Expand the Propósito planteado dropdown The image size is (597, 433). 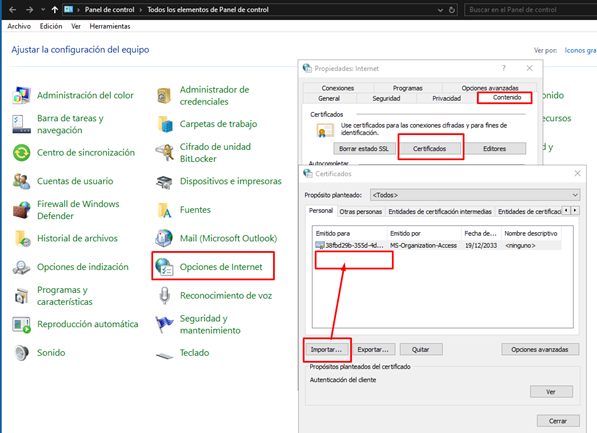[x=575, y=195]
